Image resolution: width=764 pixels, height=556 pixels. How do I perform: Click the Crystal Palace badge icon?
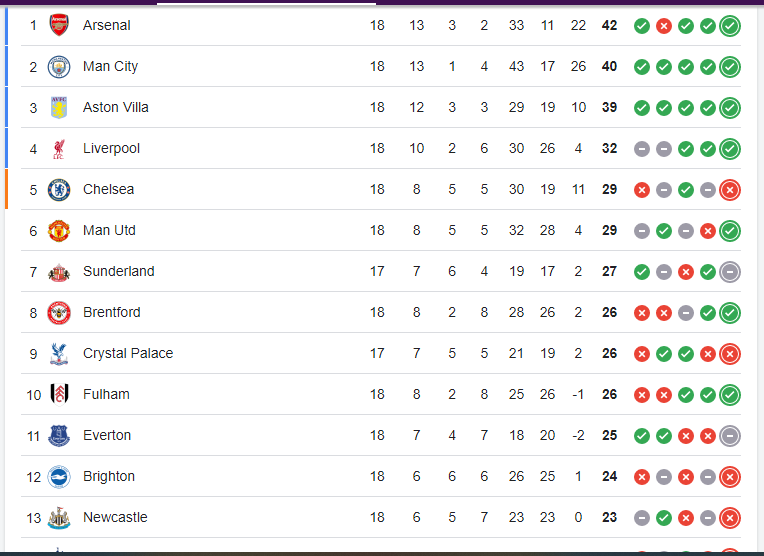(60, 353)
